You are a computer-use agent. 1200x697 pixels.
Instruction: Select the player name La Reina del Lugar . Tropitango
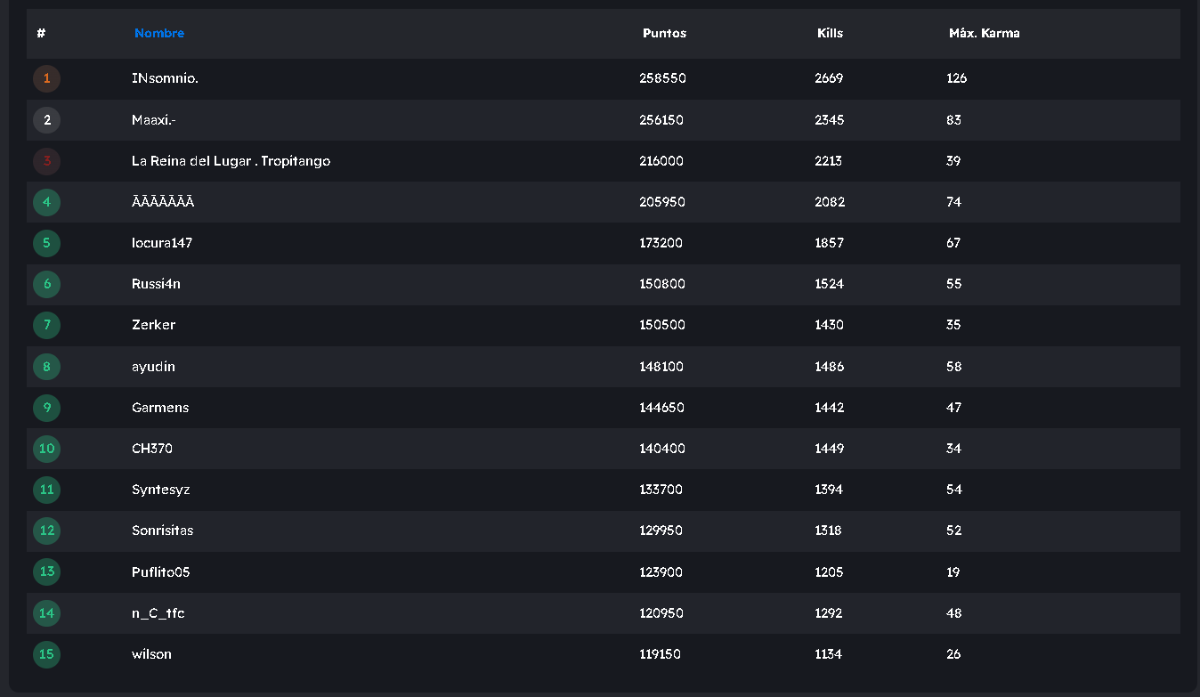231,161
